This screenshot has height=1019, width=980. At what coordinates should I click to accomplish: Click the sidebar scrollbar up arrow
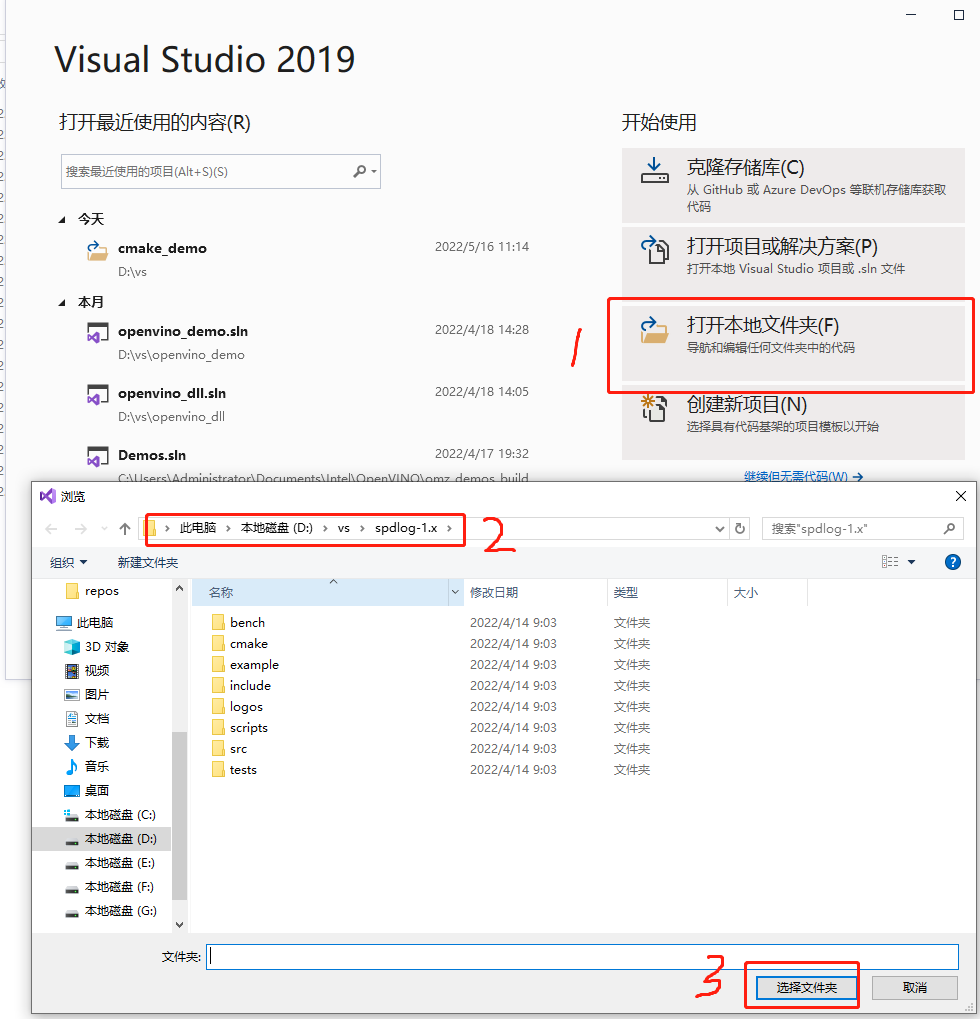click(179, 587)
